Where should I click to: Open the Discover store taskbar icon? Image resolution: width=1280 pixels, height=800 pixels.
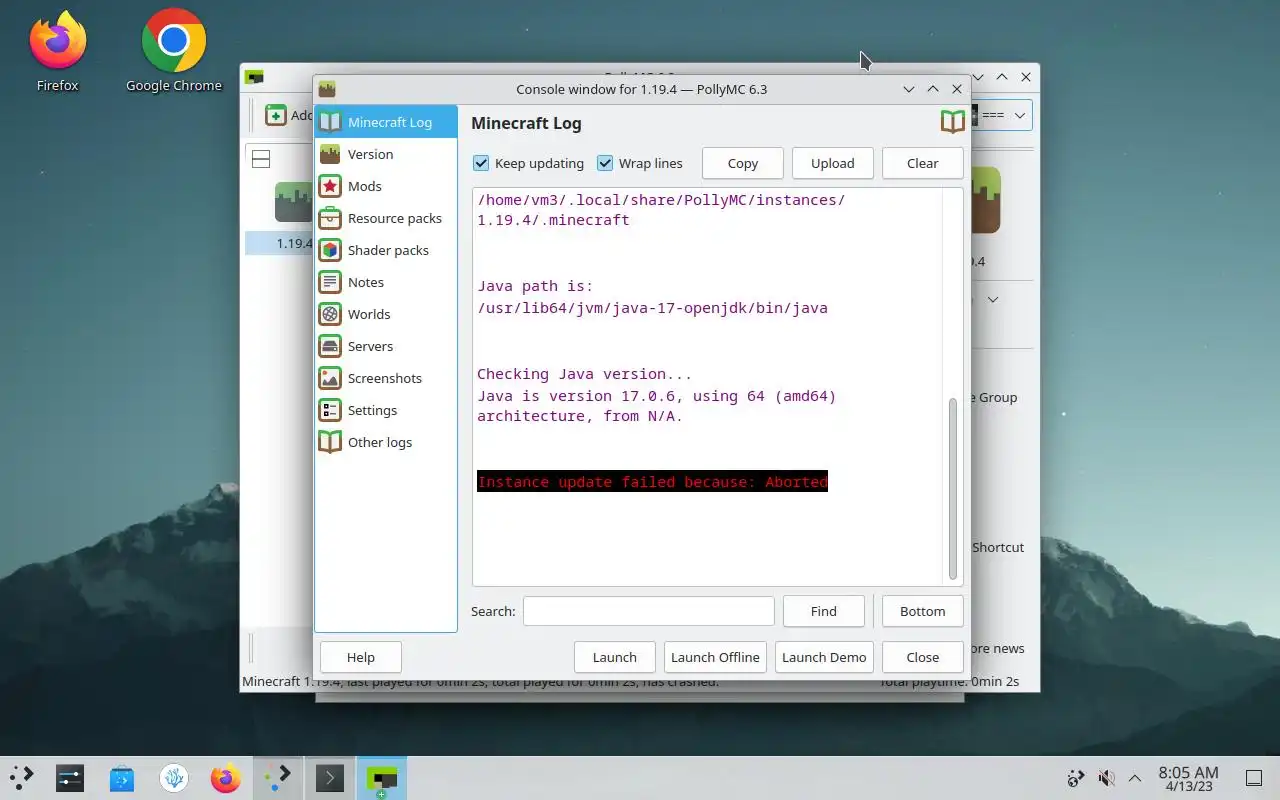tap(122, 778)
